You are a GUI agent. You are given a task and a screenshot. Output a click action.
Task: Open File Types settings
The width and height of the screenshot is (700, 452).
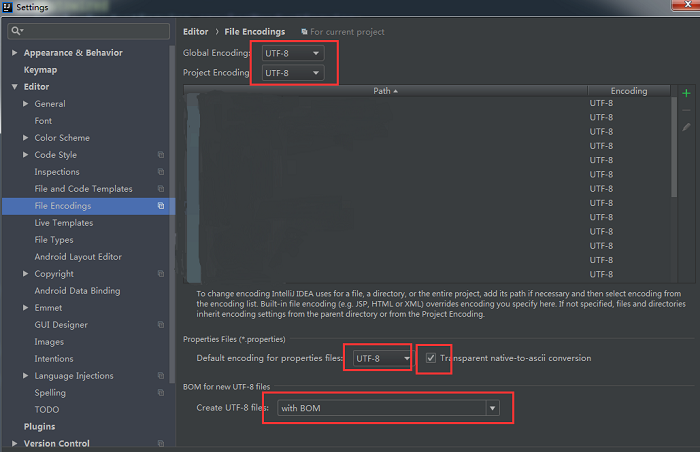click(54, 239)
